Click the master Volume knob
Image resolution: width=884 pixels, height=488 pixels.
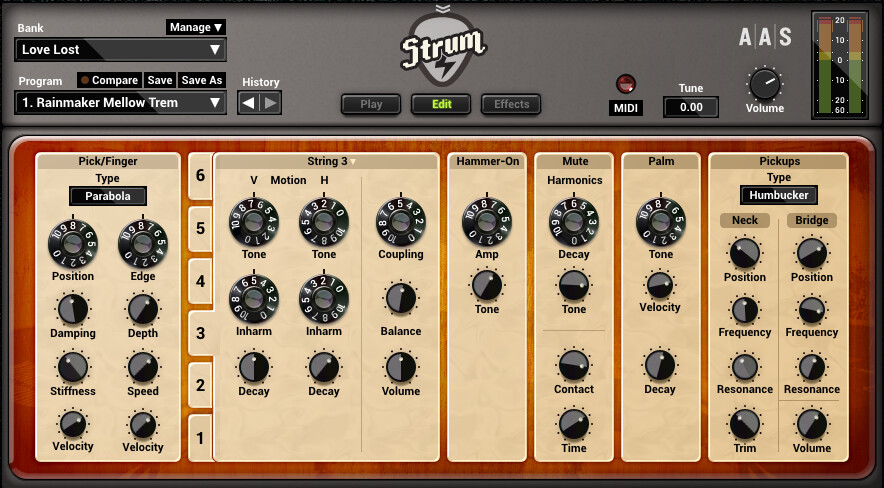(x=764, y=84)
